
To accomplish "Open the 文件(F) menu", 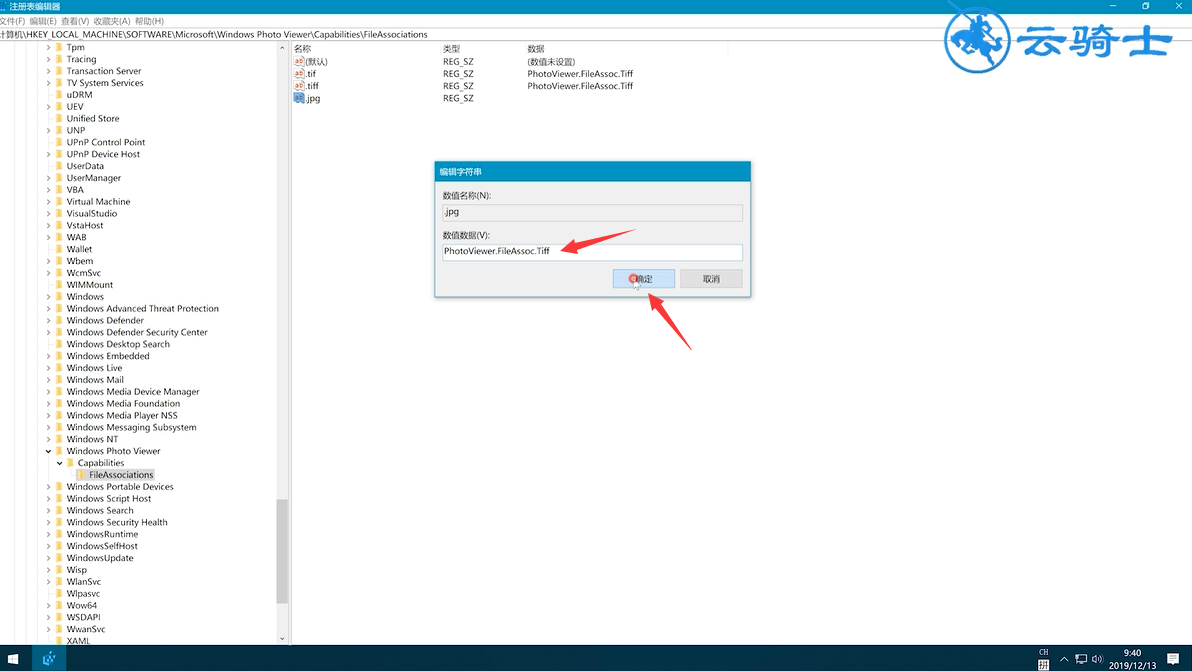I will pyautogui.click(x=12, y=21).
